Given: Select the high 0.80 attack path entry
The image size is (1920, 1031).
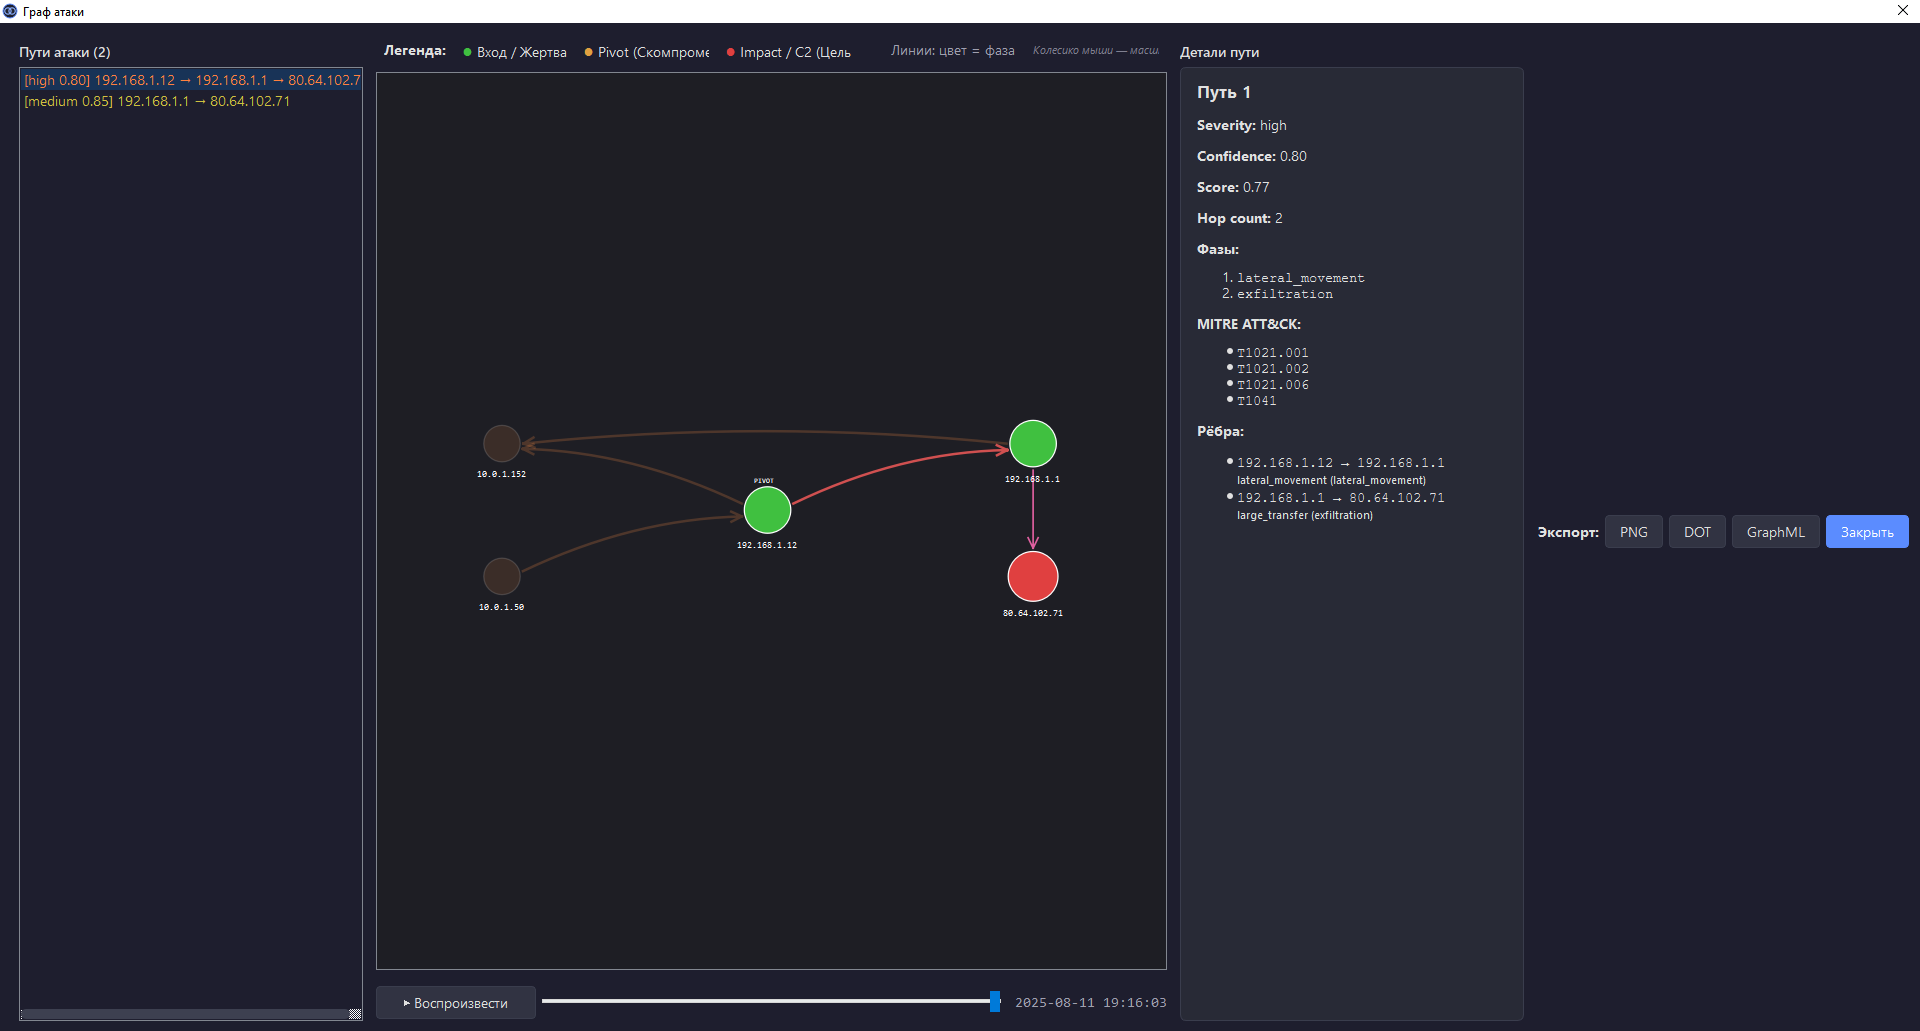Looking at the screenshot, I should point(191,80).
